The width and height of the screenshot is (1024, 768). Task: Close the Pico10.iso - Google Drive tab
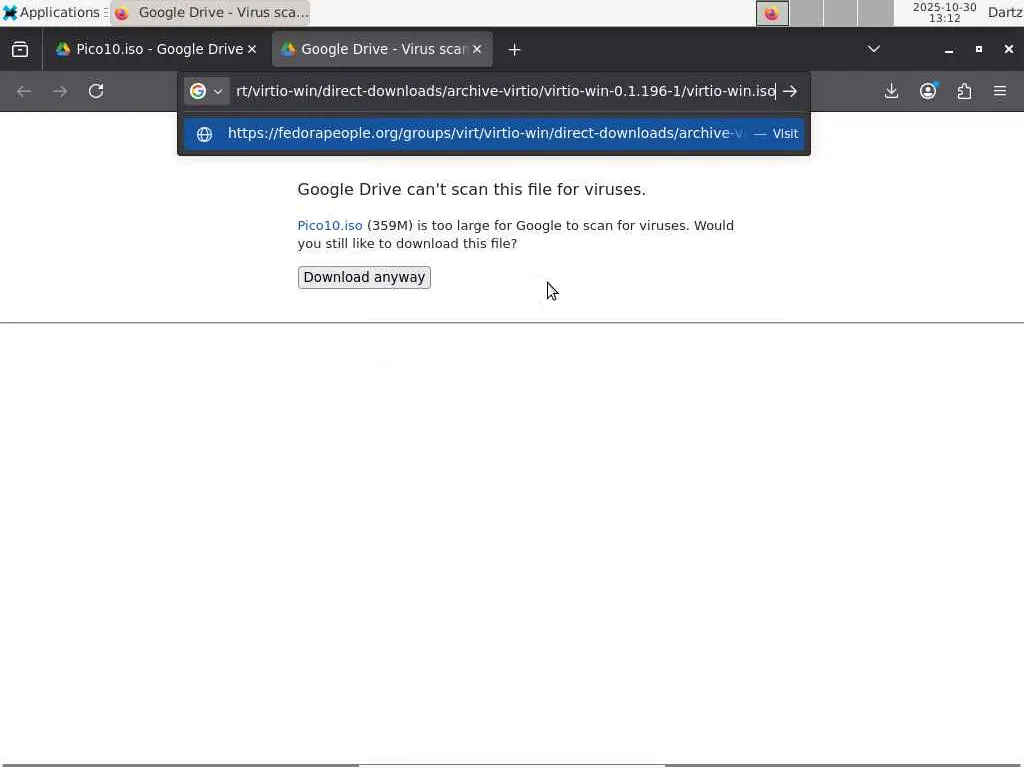[x=252, y=49]
